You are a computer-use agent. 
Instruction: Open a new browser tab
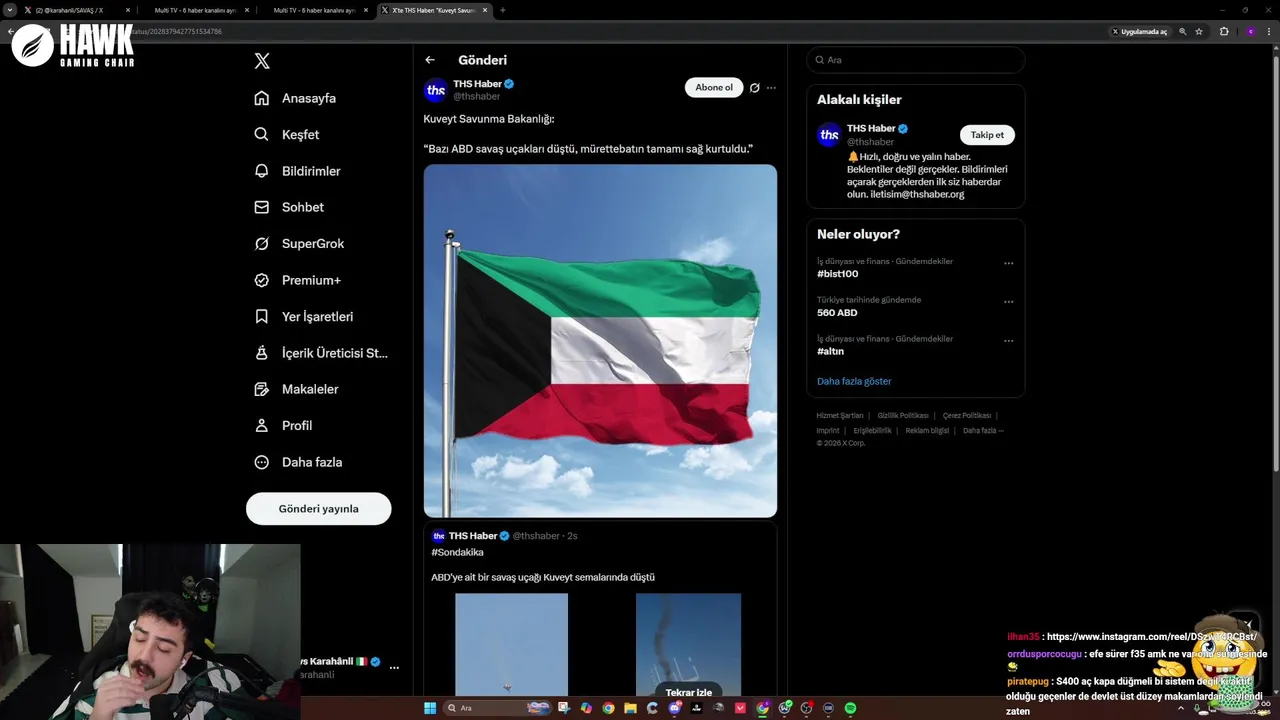tap(502, 10)
